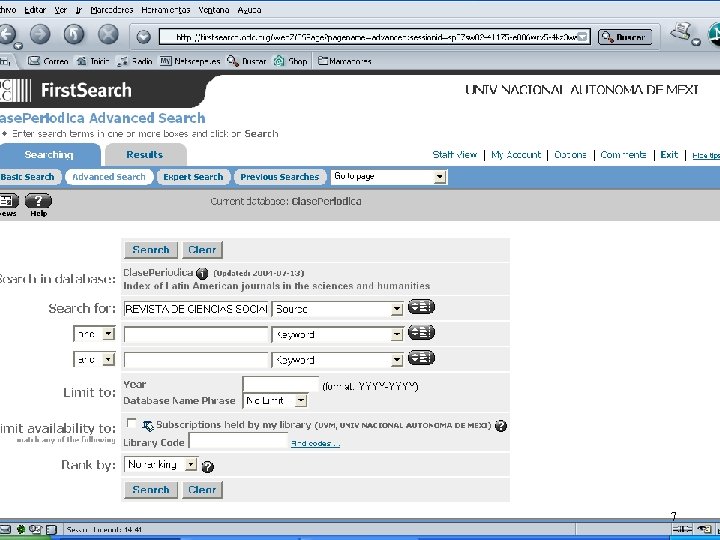Click Buscar in the personal toolbar
720x540 pixels.
click(247, 61)
